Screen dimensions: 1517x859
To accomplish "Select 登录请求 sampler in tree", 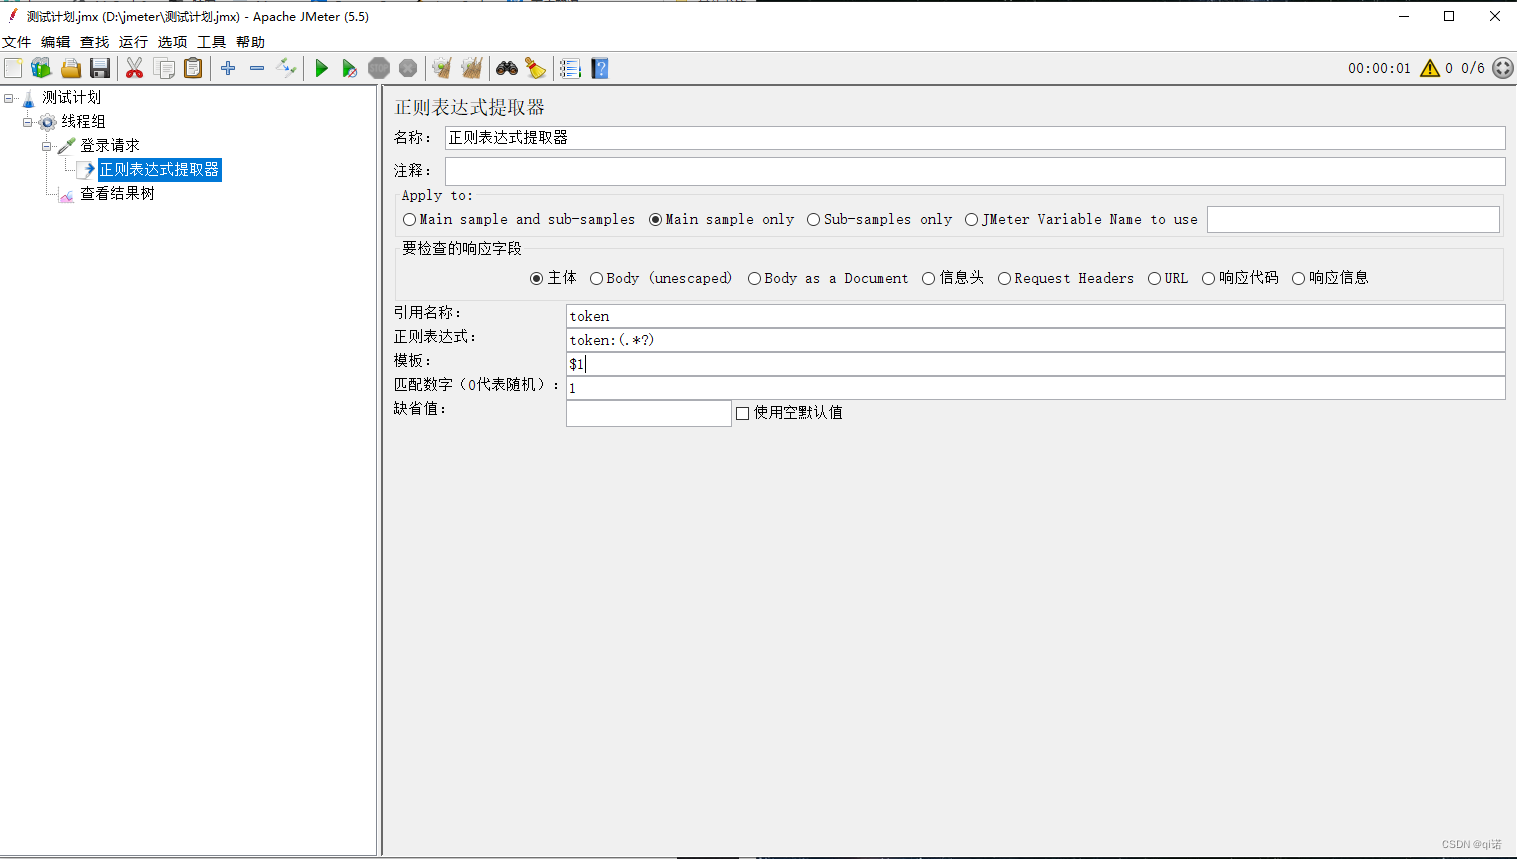I will pos(110,145).
